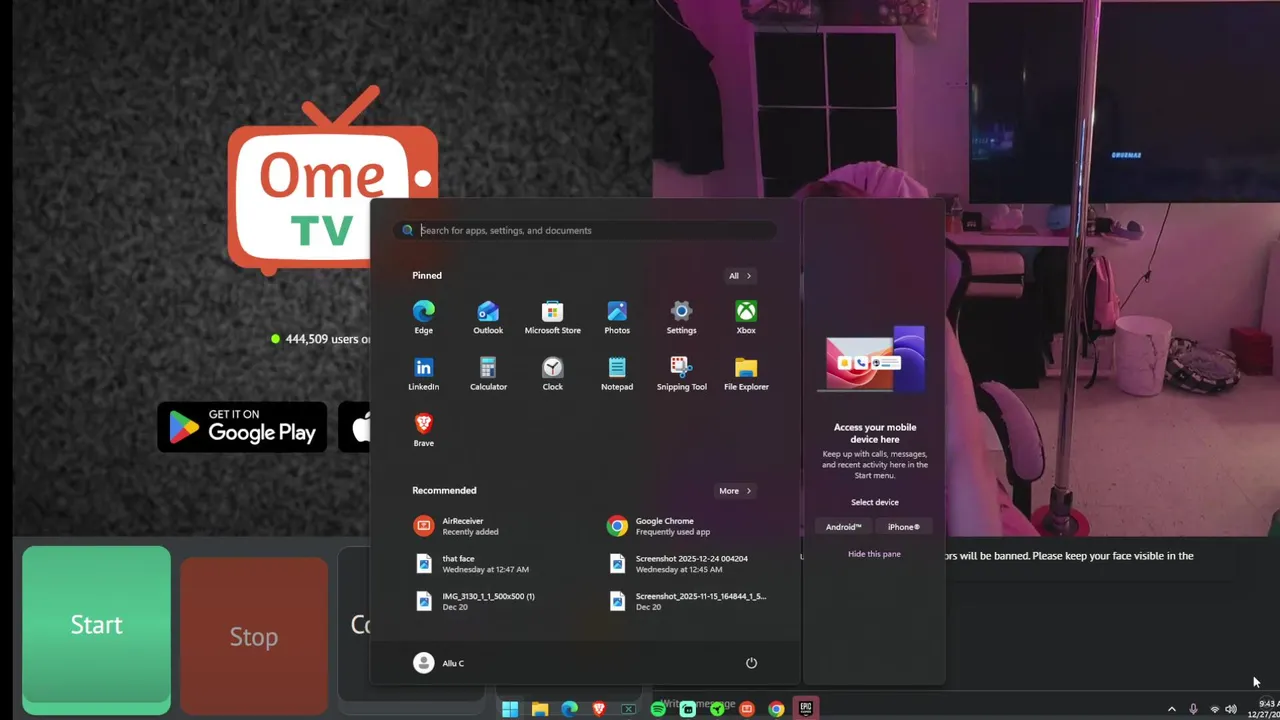Open Spotify from the taskbar
The width and height of the screenshot is (1280, 720).
tap(658, 709)
